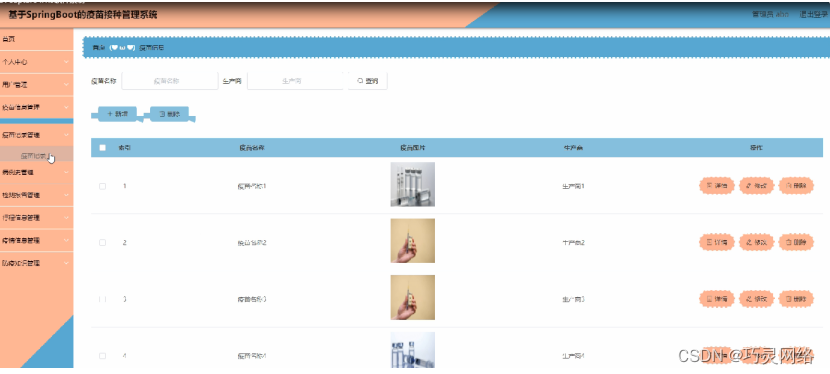The width and height of the screenshot is (830, 374).
Task: Open 详情 details for row 3
Action: click(717, 299)
